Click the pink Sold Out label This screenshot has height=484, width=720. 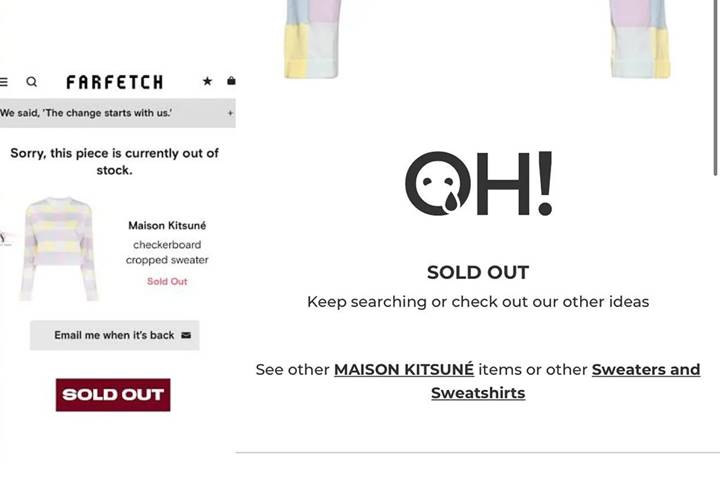167,281
